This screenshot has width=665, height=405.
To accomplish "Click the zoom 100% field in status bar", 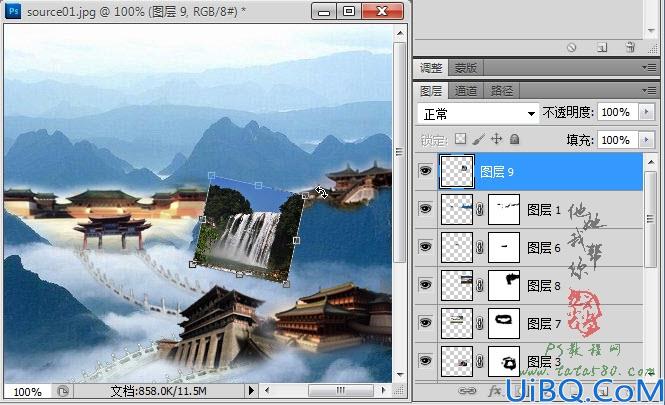I will tap(28, 391).
